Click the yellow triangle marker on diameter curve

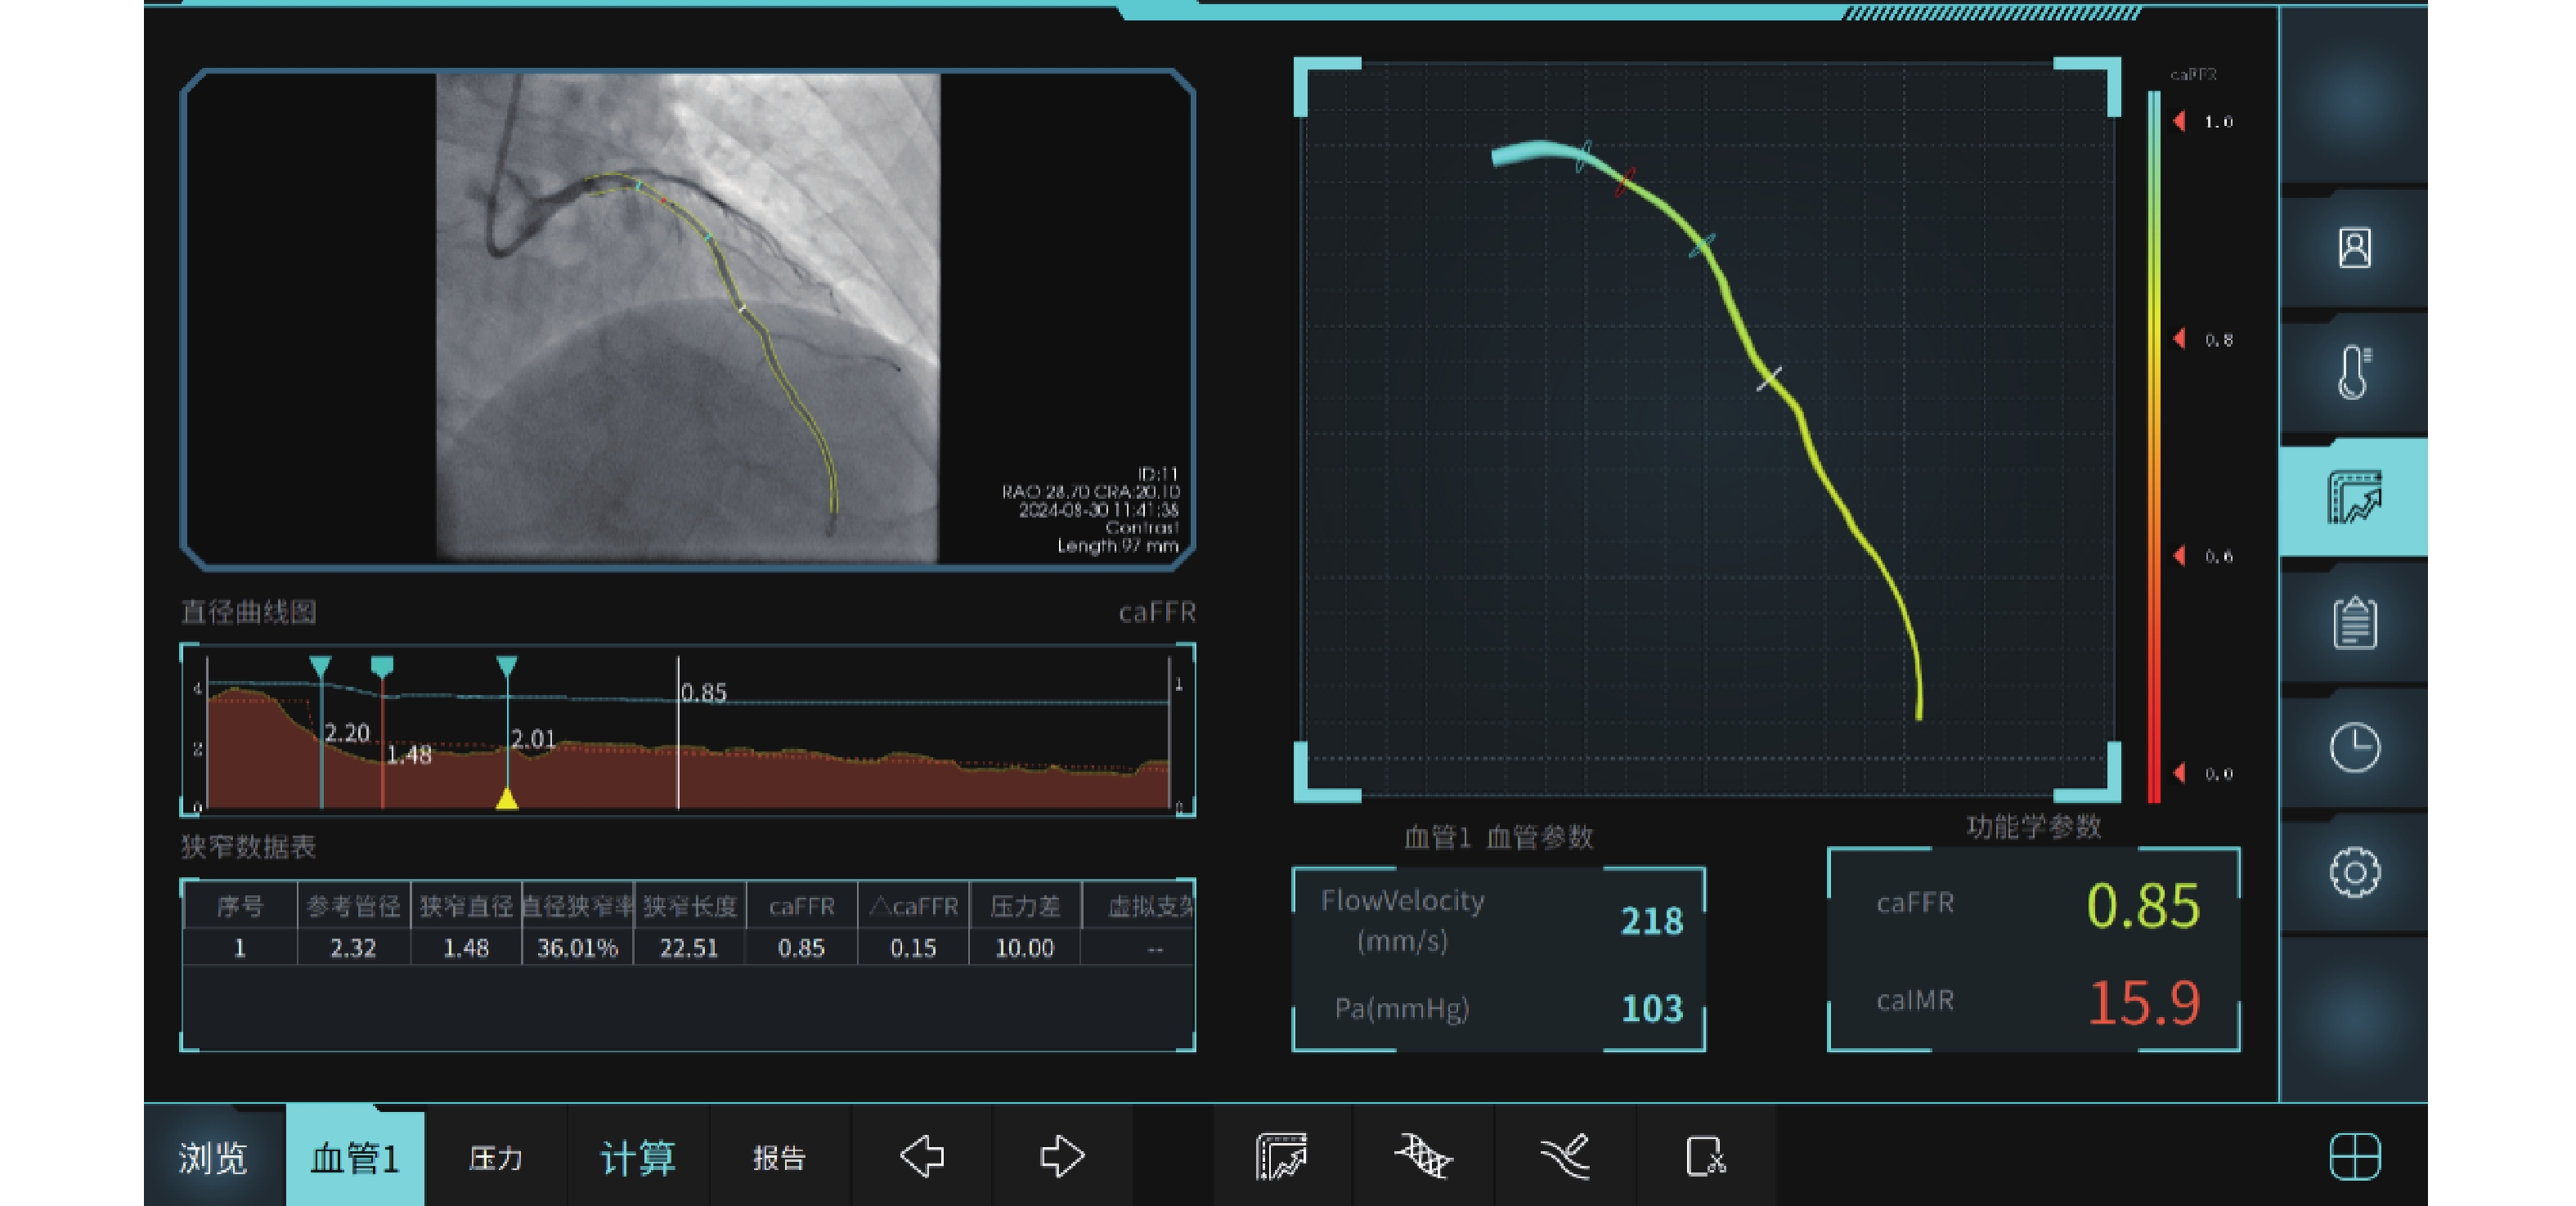tap(507, 798)
